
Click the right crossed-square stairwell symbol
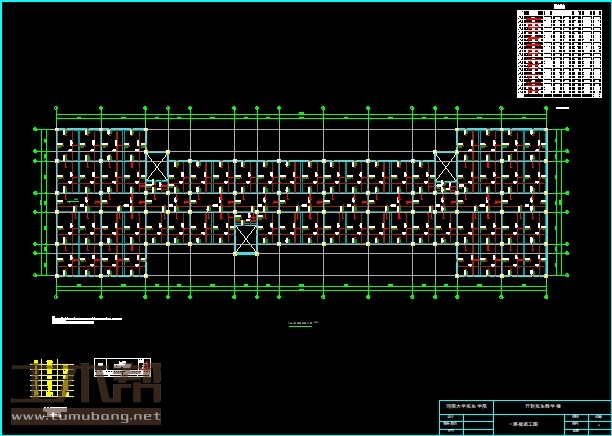pos(445,166)
